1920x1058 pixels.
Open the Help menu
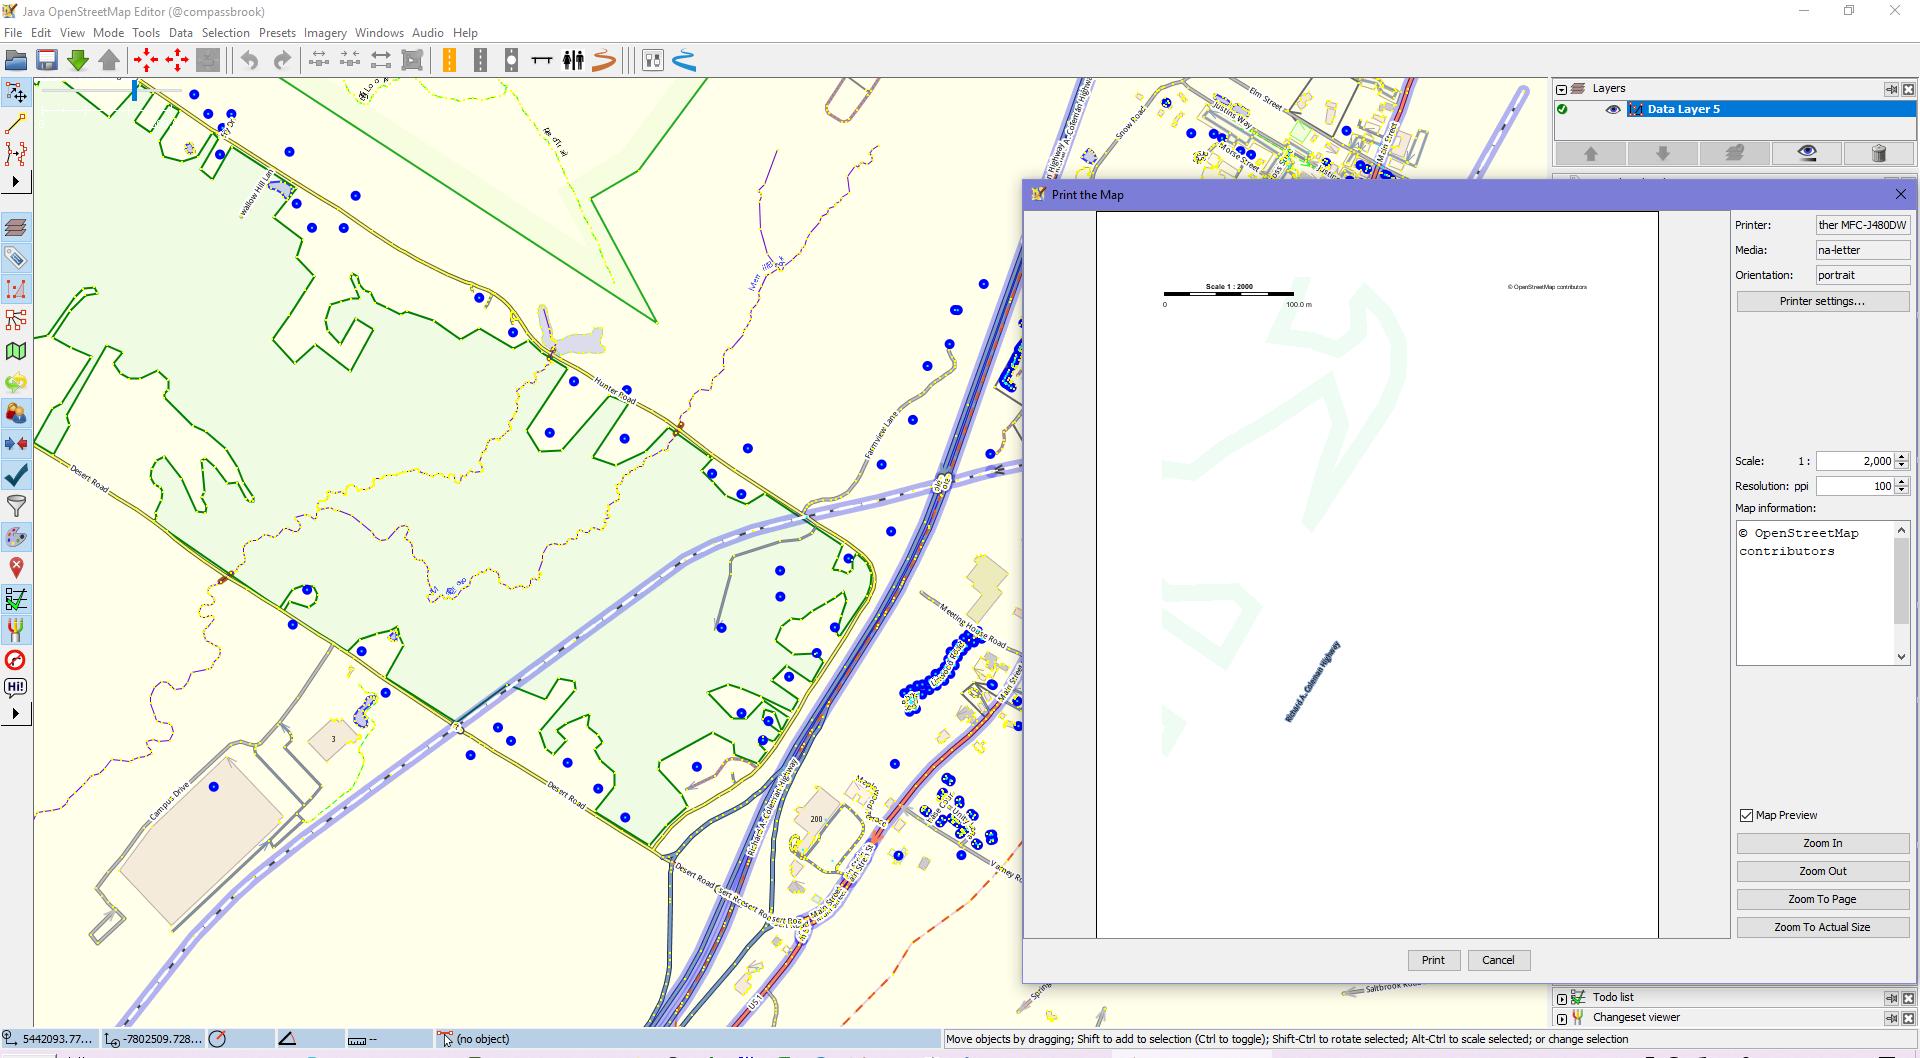[x=465, y=33]
